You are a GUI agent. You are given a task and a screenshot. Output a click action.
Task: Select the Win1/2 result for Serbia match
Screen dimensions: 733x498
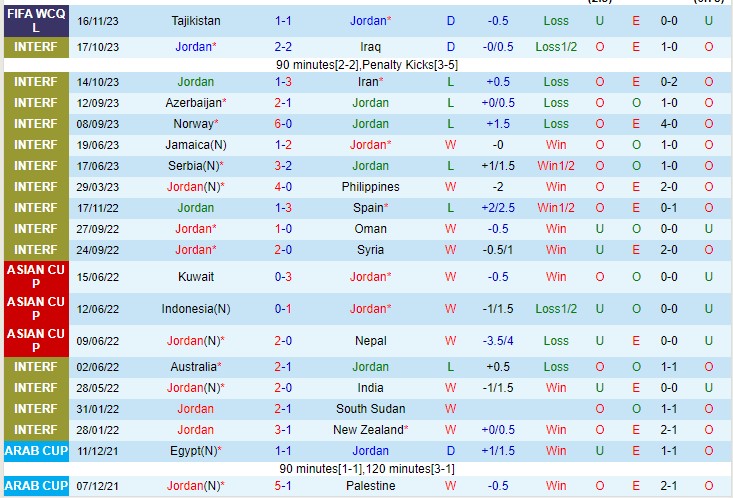coord(556,166)
